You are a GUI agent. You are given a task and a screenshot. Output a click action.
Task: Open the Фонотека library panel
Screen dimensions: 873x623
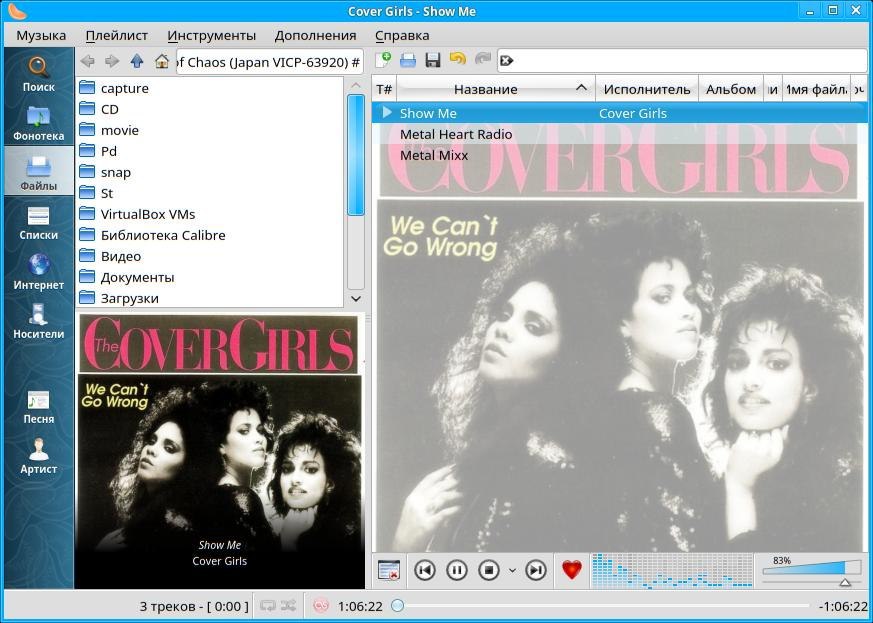pos(38,123)
